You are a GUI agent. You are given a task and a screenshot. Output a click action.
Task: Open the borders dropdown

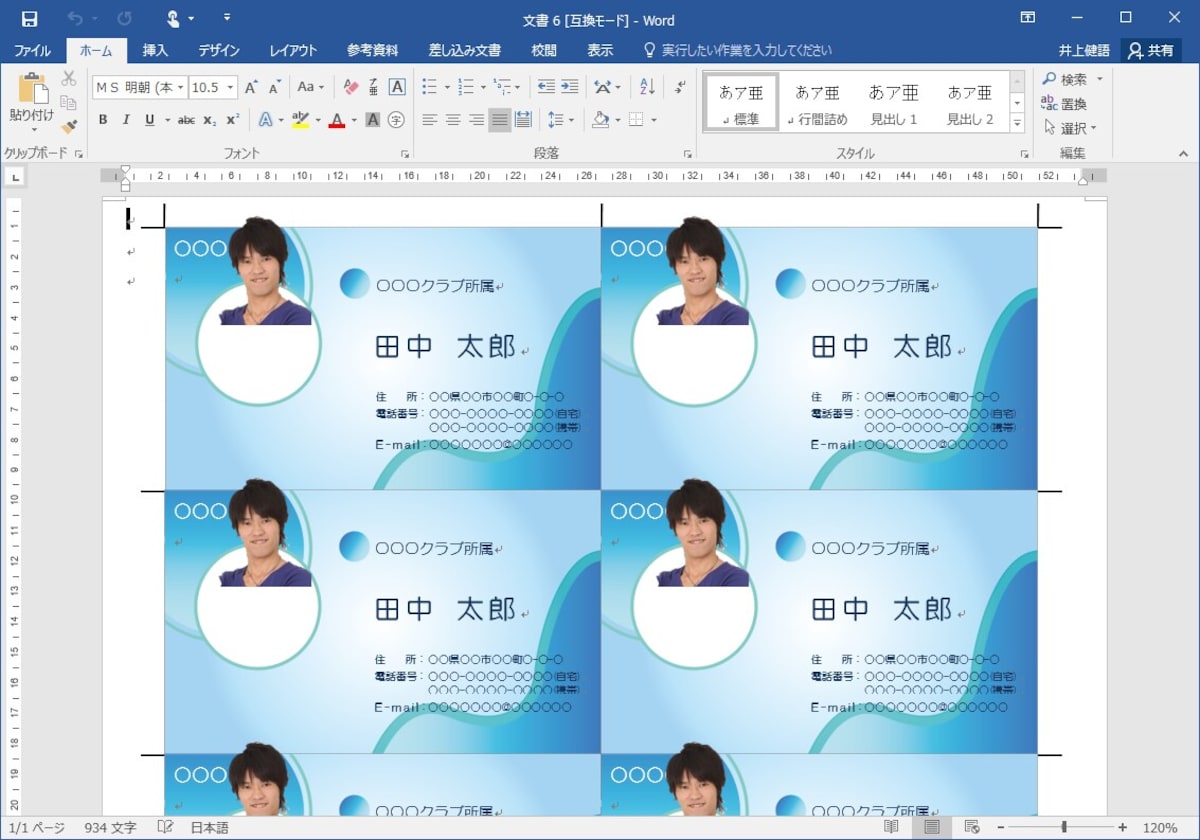(653, 120)
